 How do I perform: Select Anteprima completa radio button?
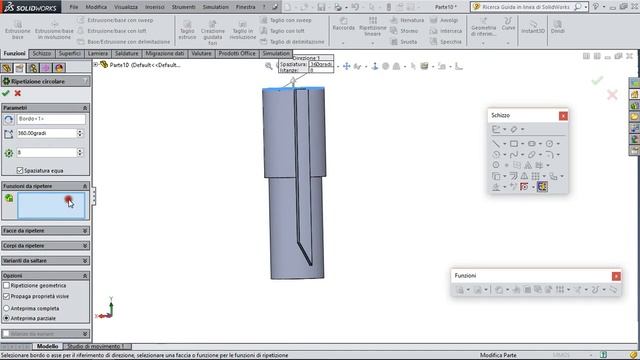click(x=7, y=308)
